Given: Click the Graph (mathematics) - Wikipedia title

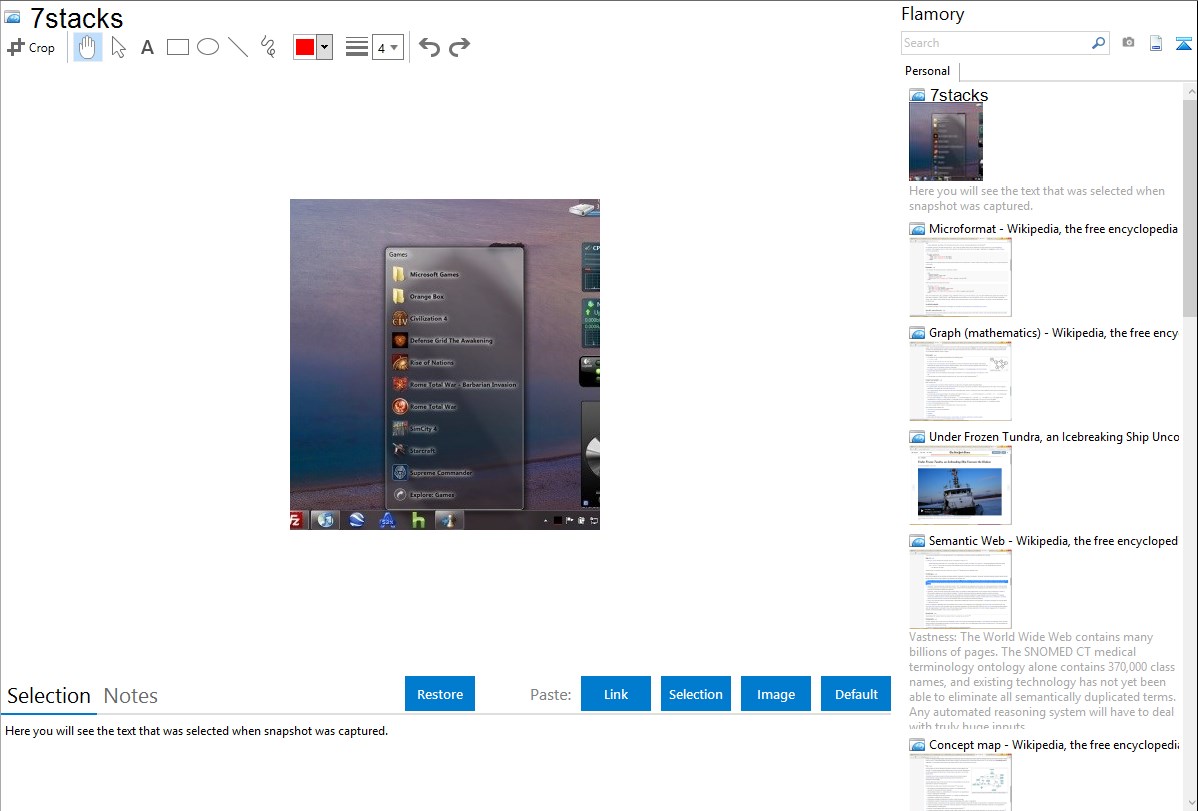Looking at the screenshot, I should point(1053,333).
